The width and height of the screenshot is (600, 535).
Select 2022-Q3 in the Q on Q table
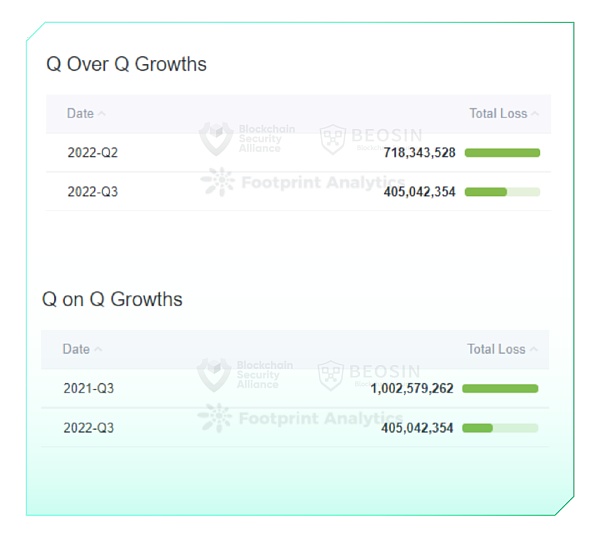coord(88,428)
